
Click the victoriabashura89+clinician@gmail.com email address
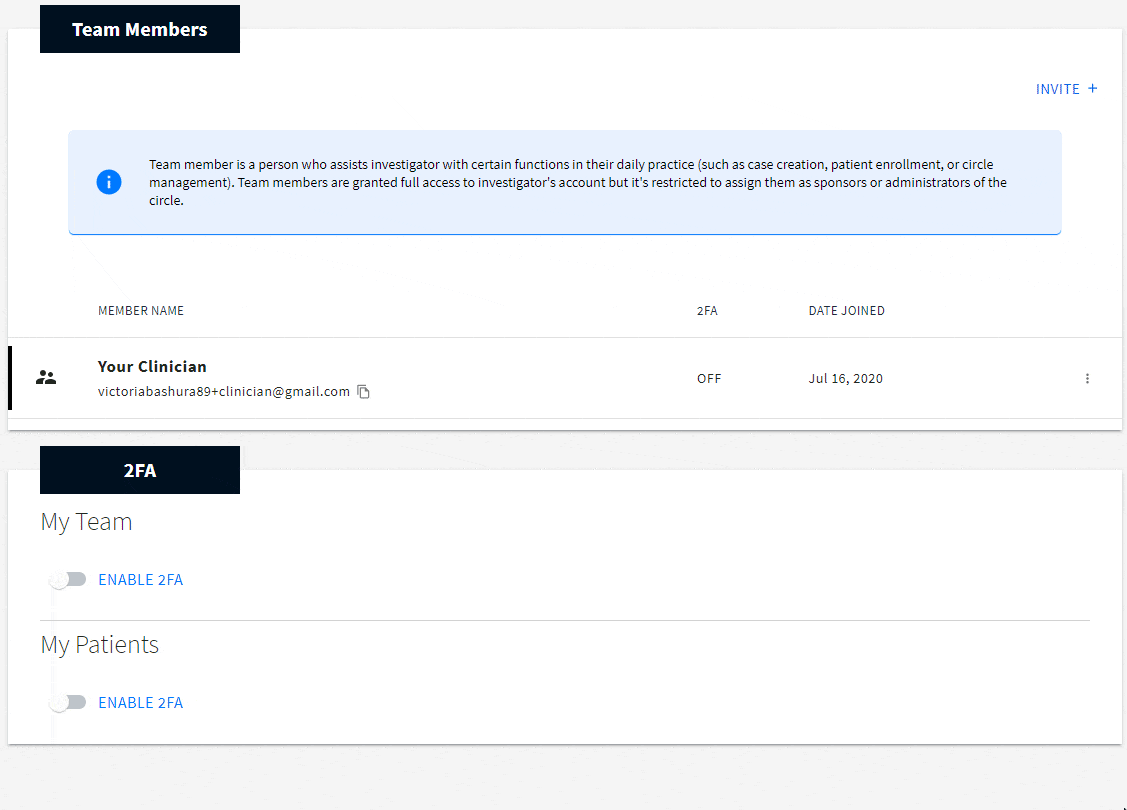point(224,392)
